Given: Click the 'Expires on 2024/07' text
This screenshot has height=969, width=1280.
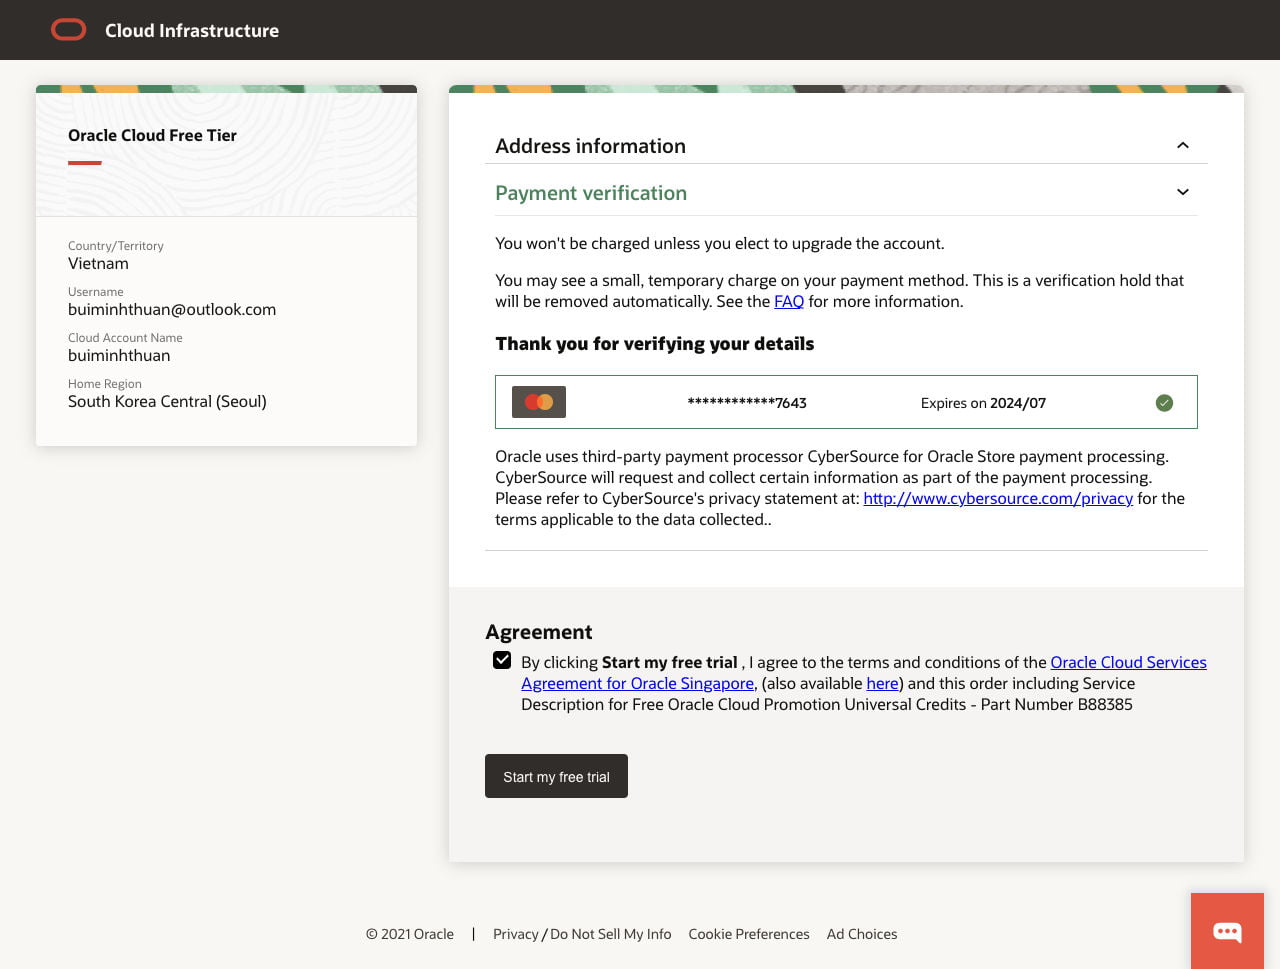Looking at the screenshot, I should coord(983,403).
